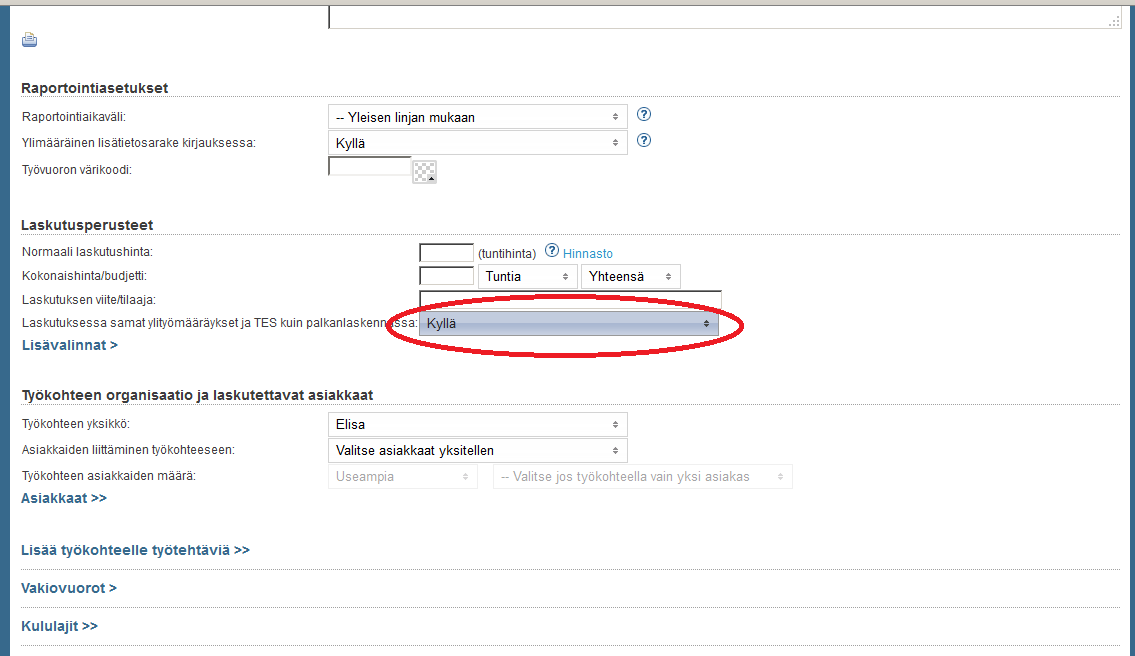Open the circled Kyllä billing rules dropdown
The width and height of the screenshot is (1135, 656).
tap(568, 324)
